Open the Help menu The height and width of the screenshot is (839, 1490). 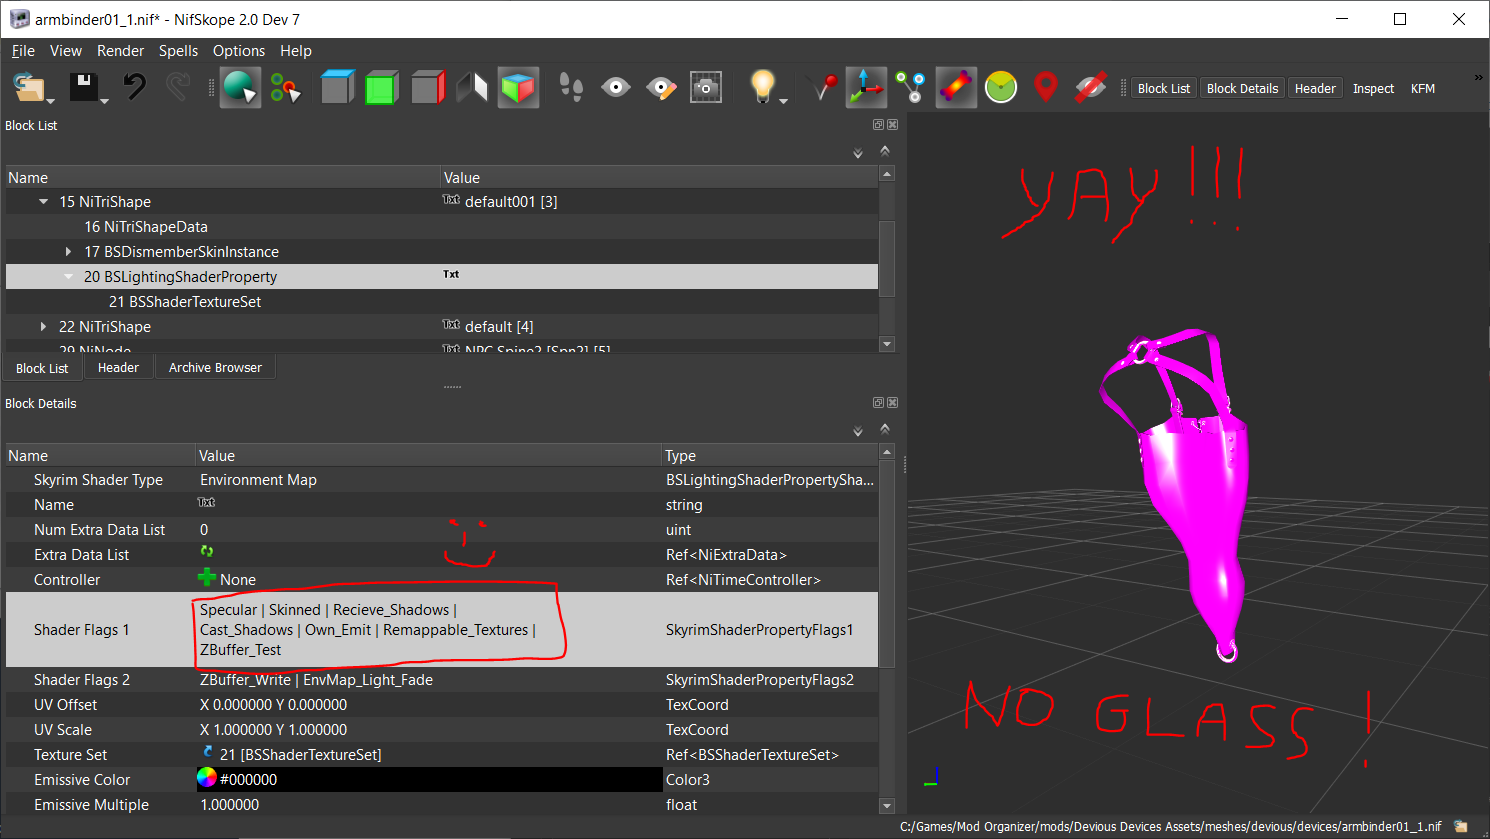click(296, 51)
